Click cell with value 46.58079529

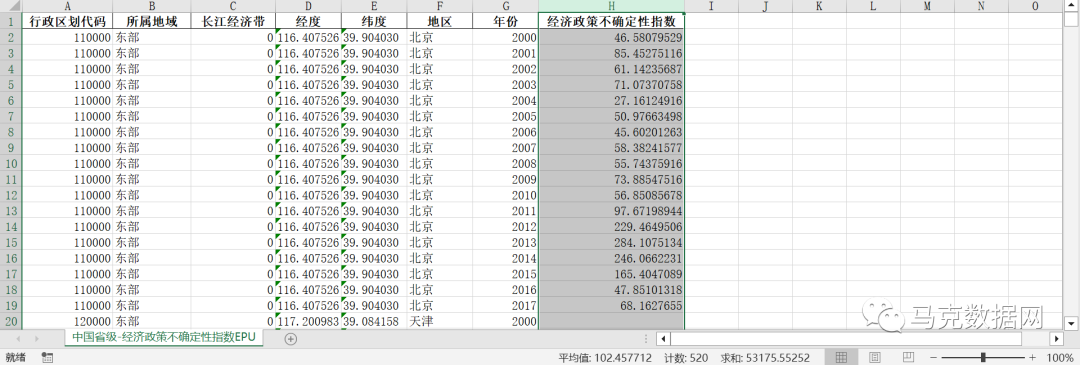point(612,37)
